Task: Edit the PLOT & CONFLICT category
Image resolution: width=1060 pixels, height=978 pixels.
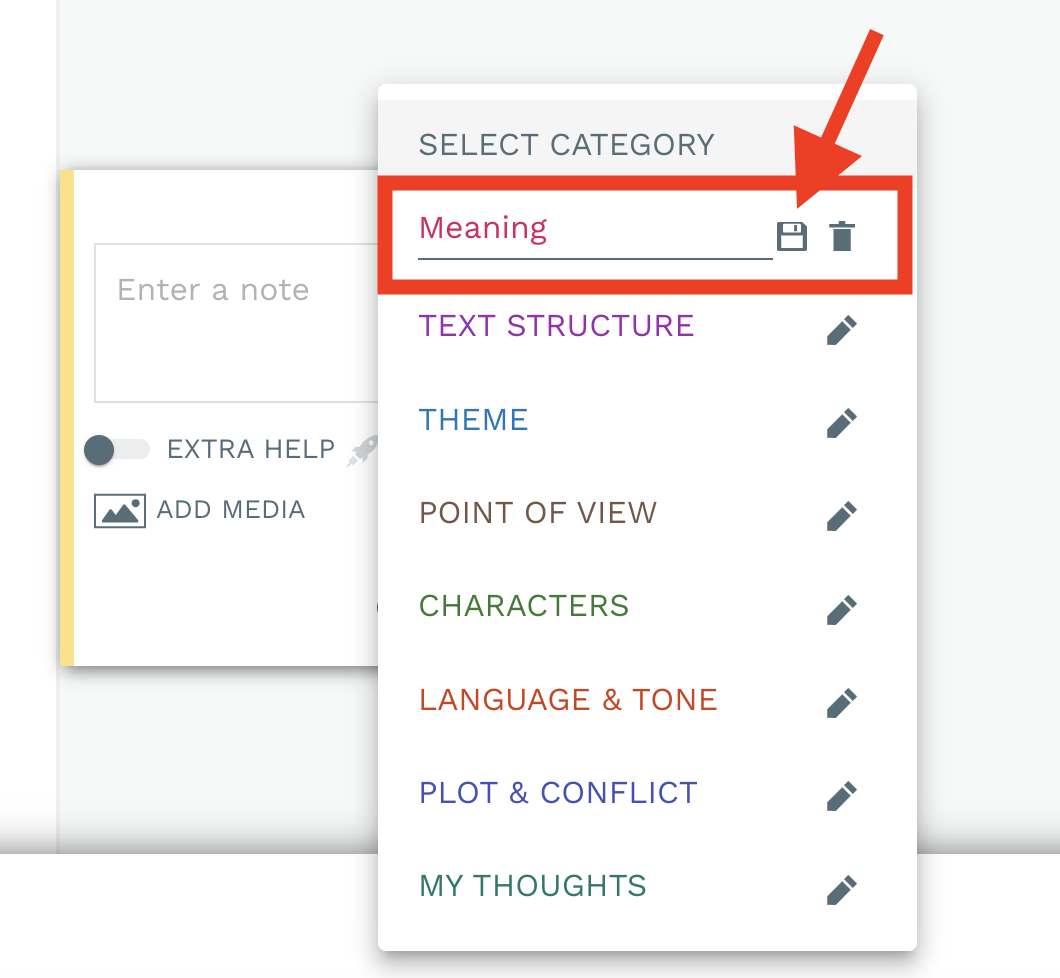Action: point(842,797)
